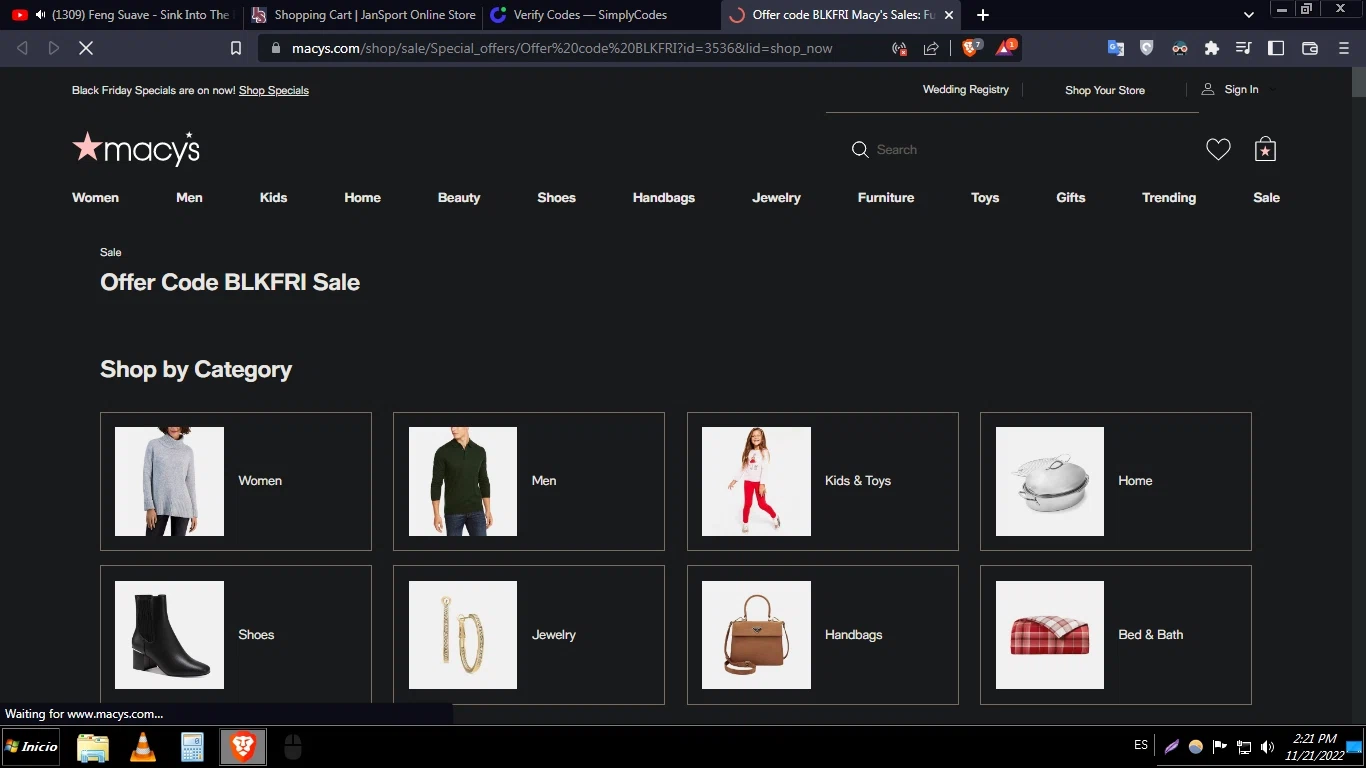Switch to the Verify Codes SimplyCodes tab
Image resolution: width=1366 pixels, height=768 pixels.
coord(600,15)
